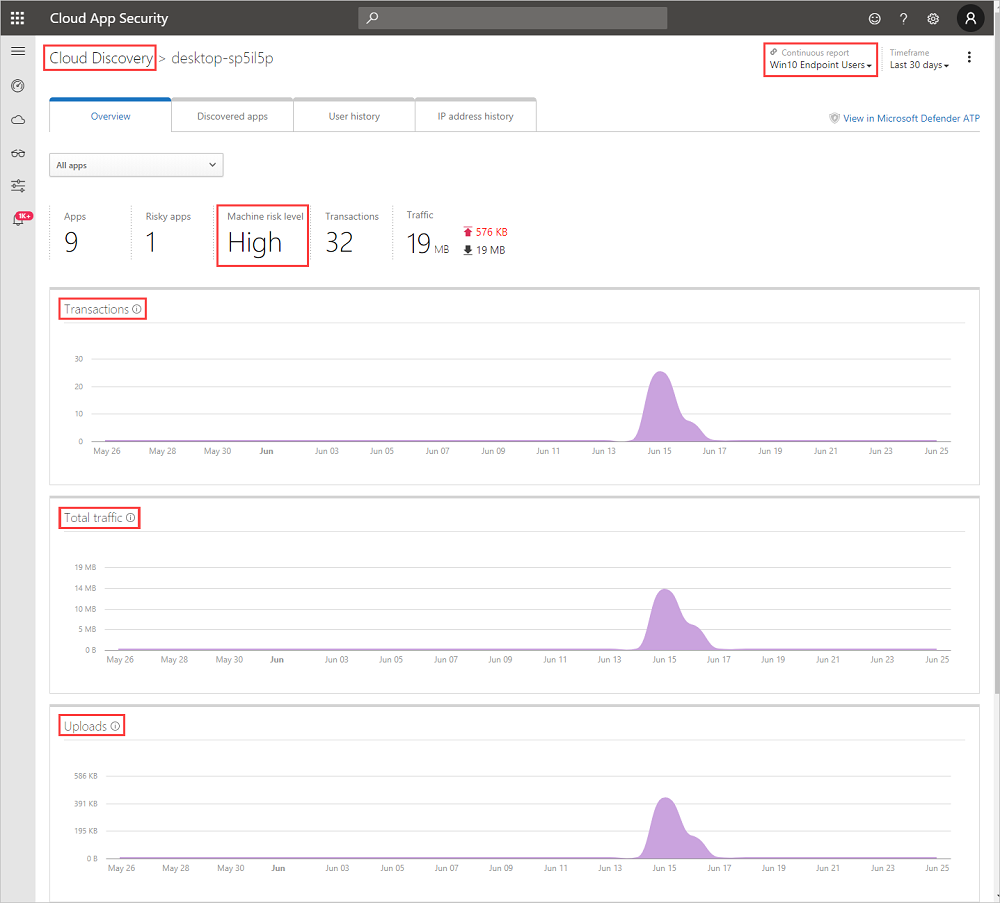Open the app launcher waffle icon
1000x903 pixels.
point(17,18)
